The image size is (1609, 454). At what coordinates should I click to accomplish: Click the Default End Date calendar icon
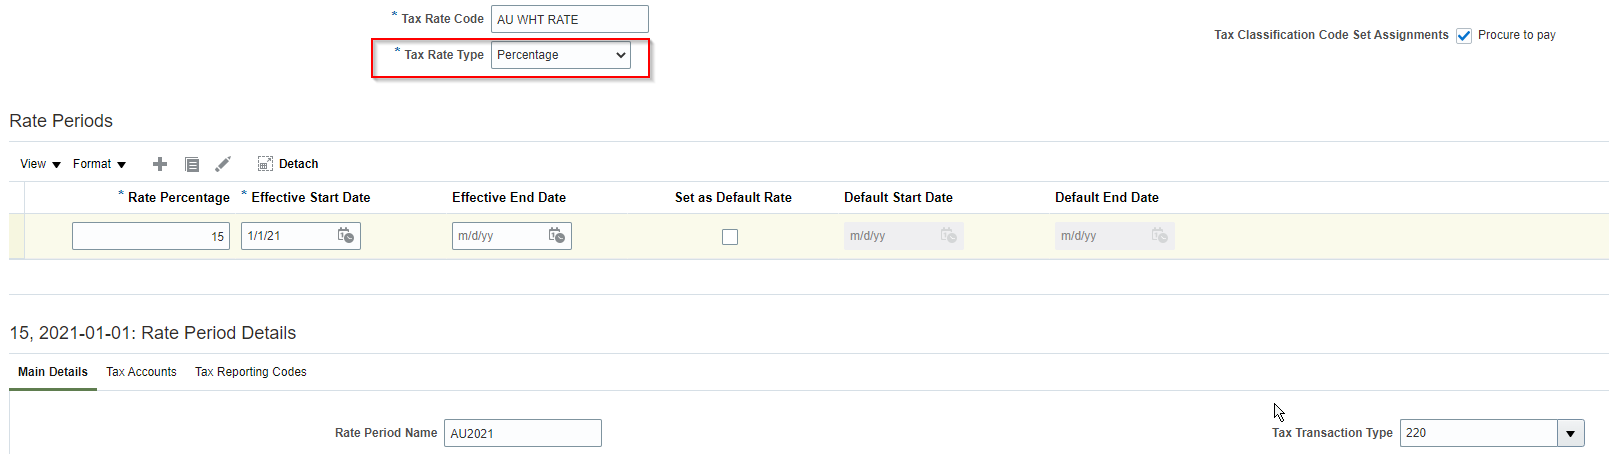coord(1159,236)
